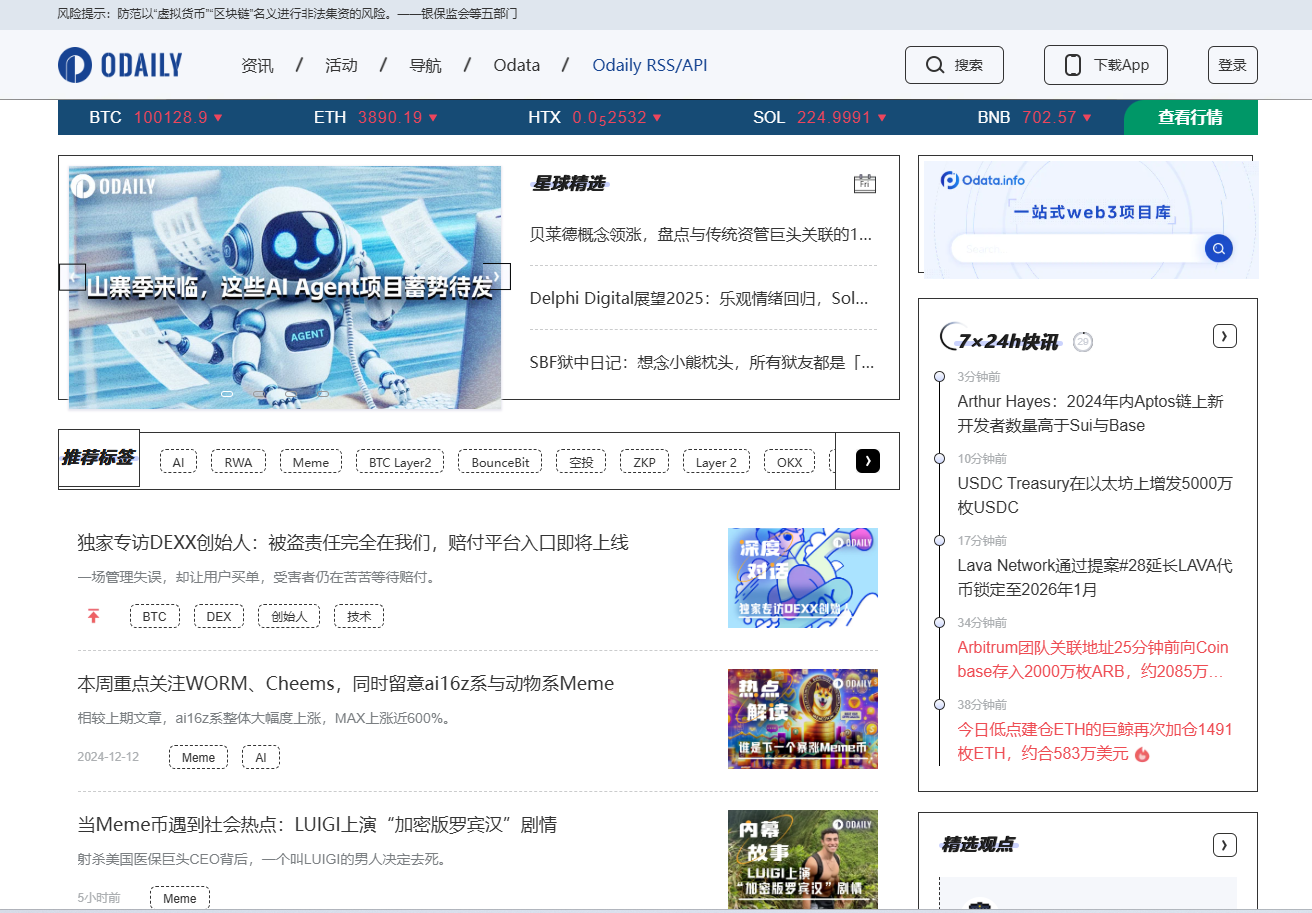Select the BounceBit tag chip

500,461
